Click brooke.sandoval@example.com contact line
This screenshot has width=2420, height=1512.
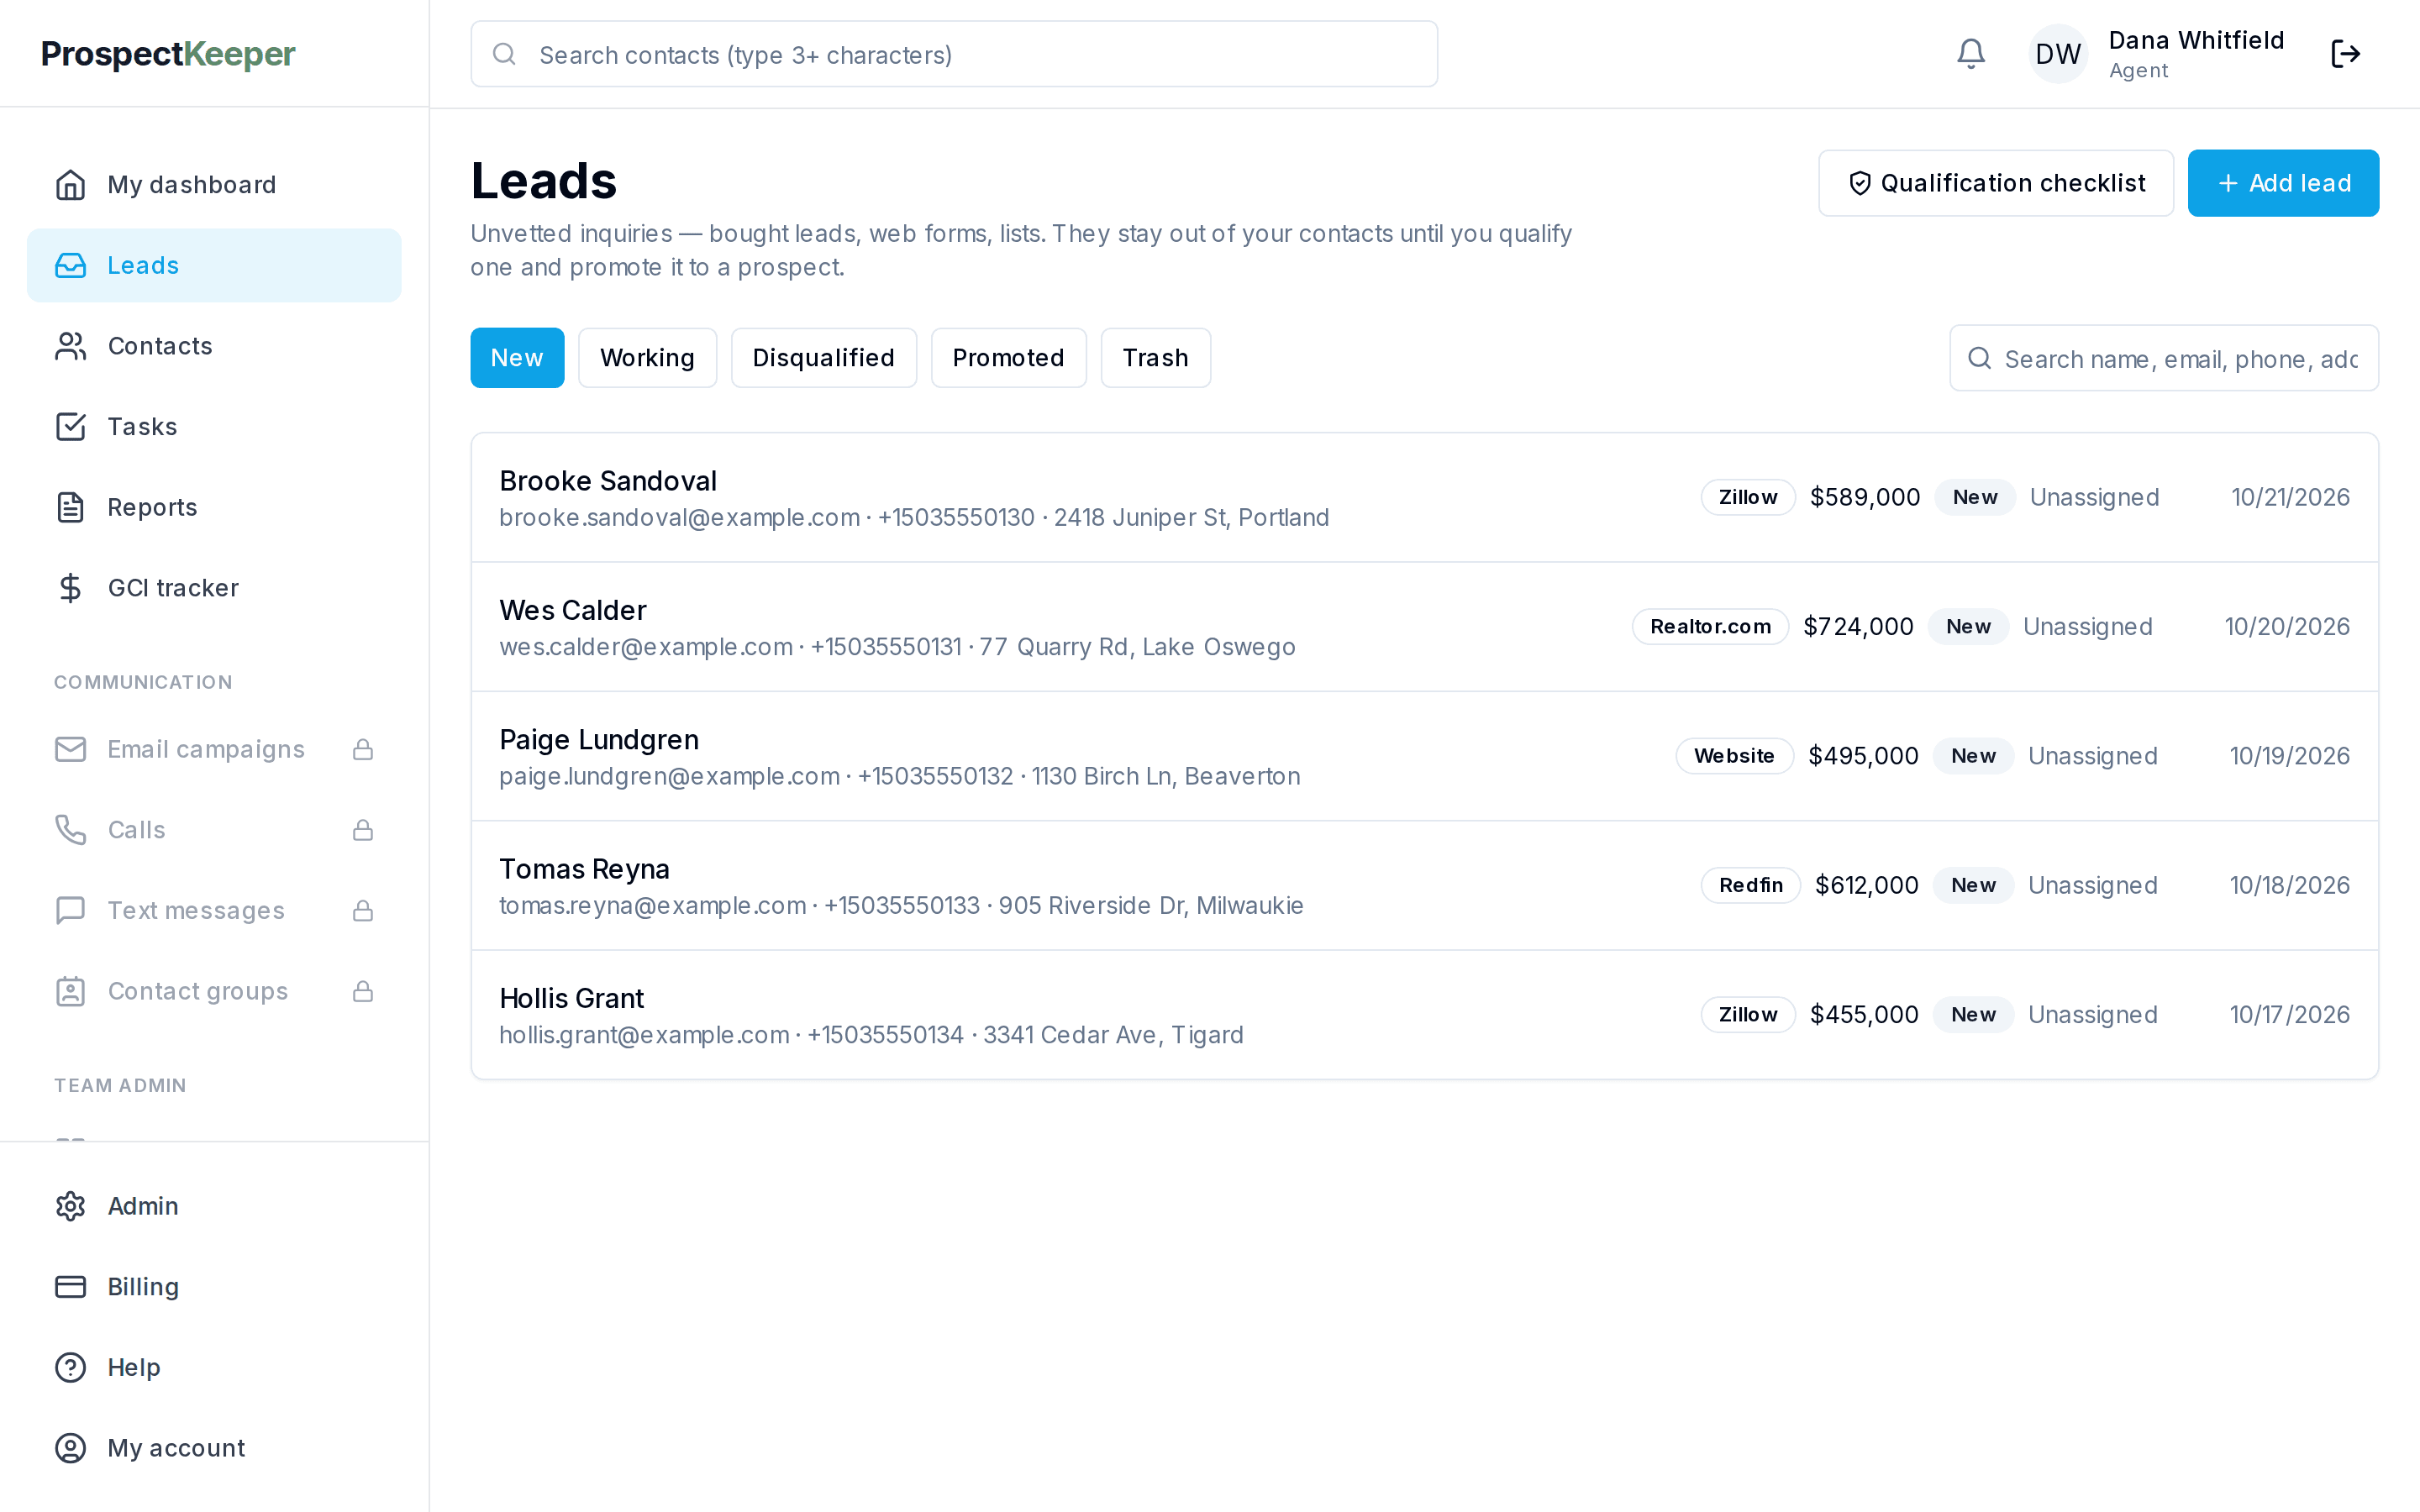tap(914, 518)
